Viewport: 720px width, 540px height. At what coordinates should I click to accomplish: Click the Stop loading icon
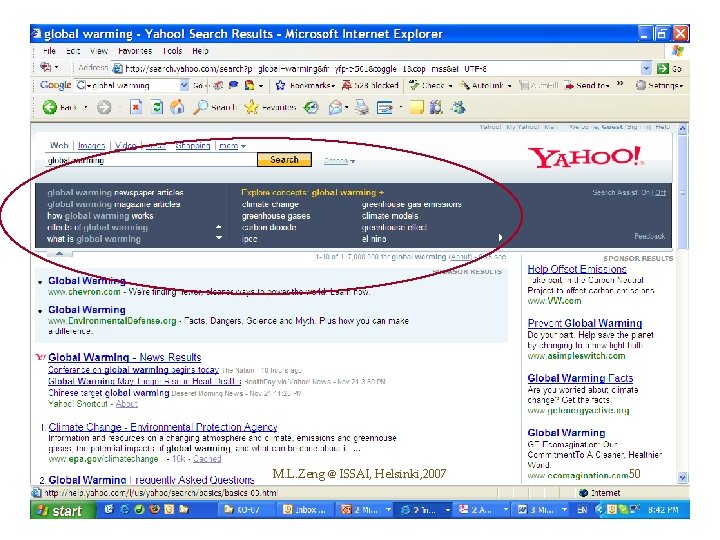(x=135, y=107)
